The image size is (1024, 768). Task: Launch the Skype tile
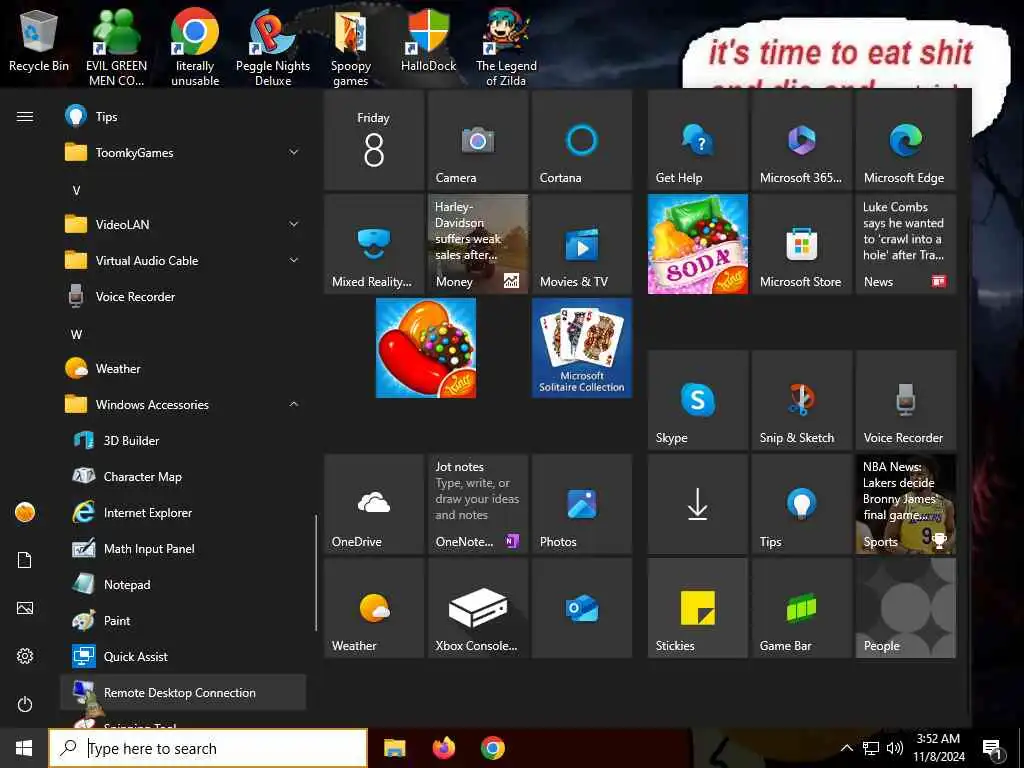coord(697,400)
